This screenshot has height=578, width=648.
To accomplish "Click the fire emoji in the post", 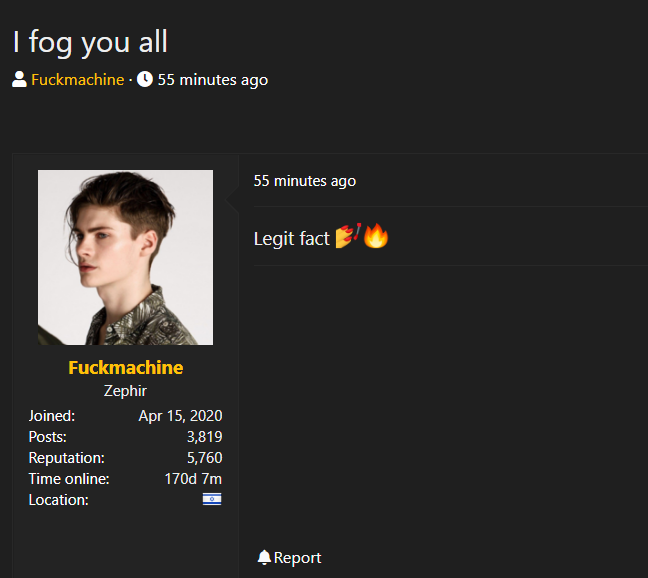I will [376, 236].
